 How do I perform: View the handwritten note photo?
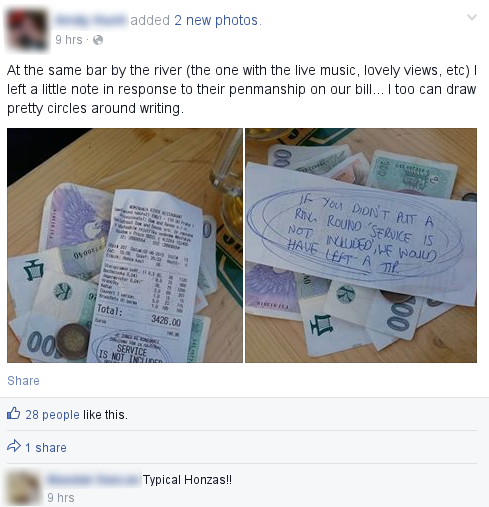pos(361,245)
